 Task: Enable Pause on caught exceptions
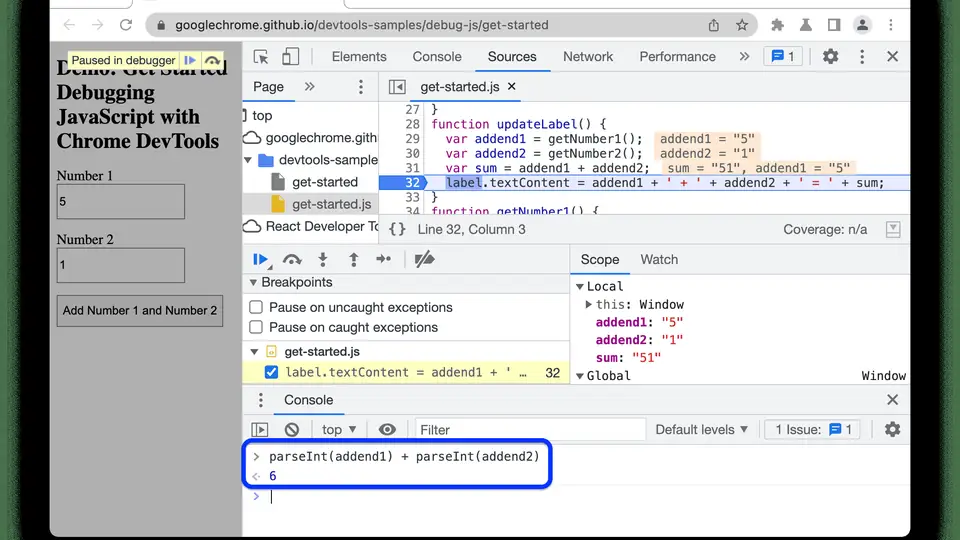click(x=256, y=328)
